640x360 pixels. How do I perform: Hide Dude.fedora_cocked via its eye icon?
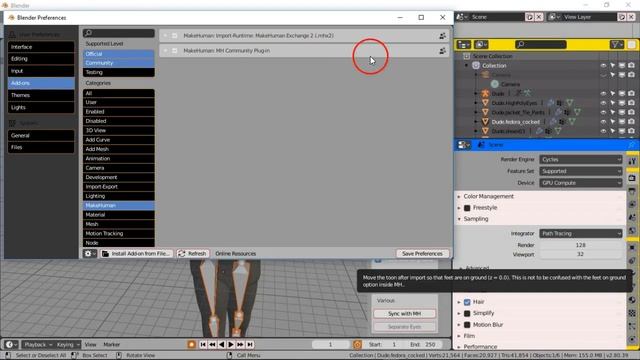(603, 122)
